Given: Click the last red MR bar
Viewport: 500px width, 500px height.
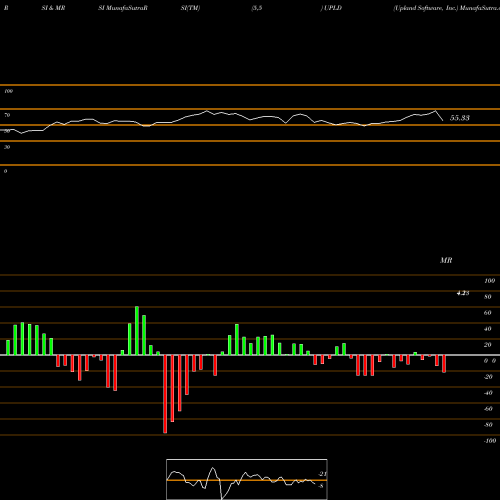Looking at the screenshot, I should [444, 364].
